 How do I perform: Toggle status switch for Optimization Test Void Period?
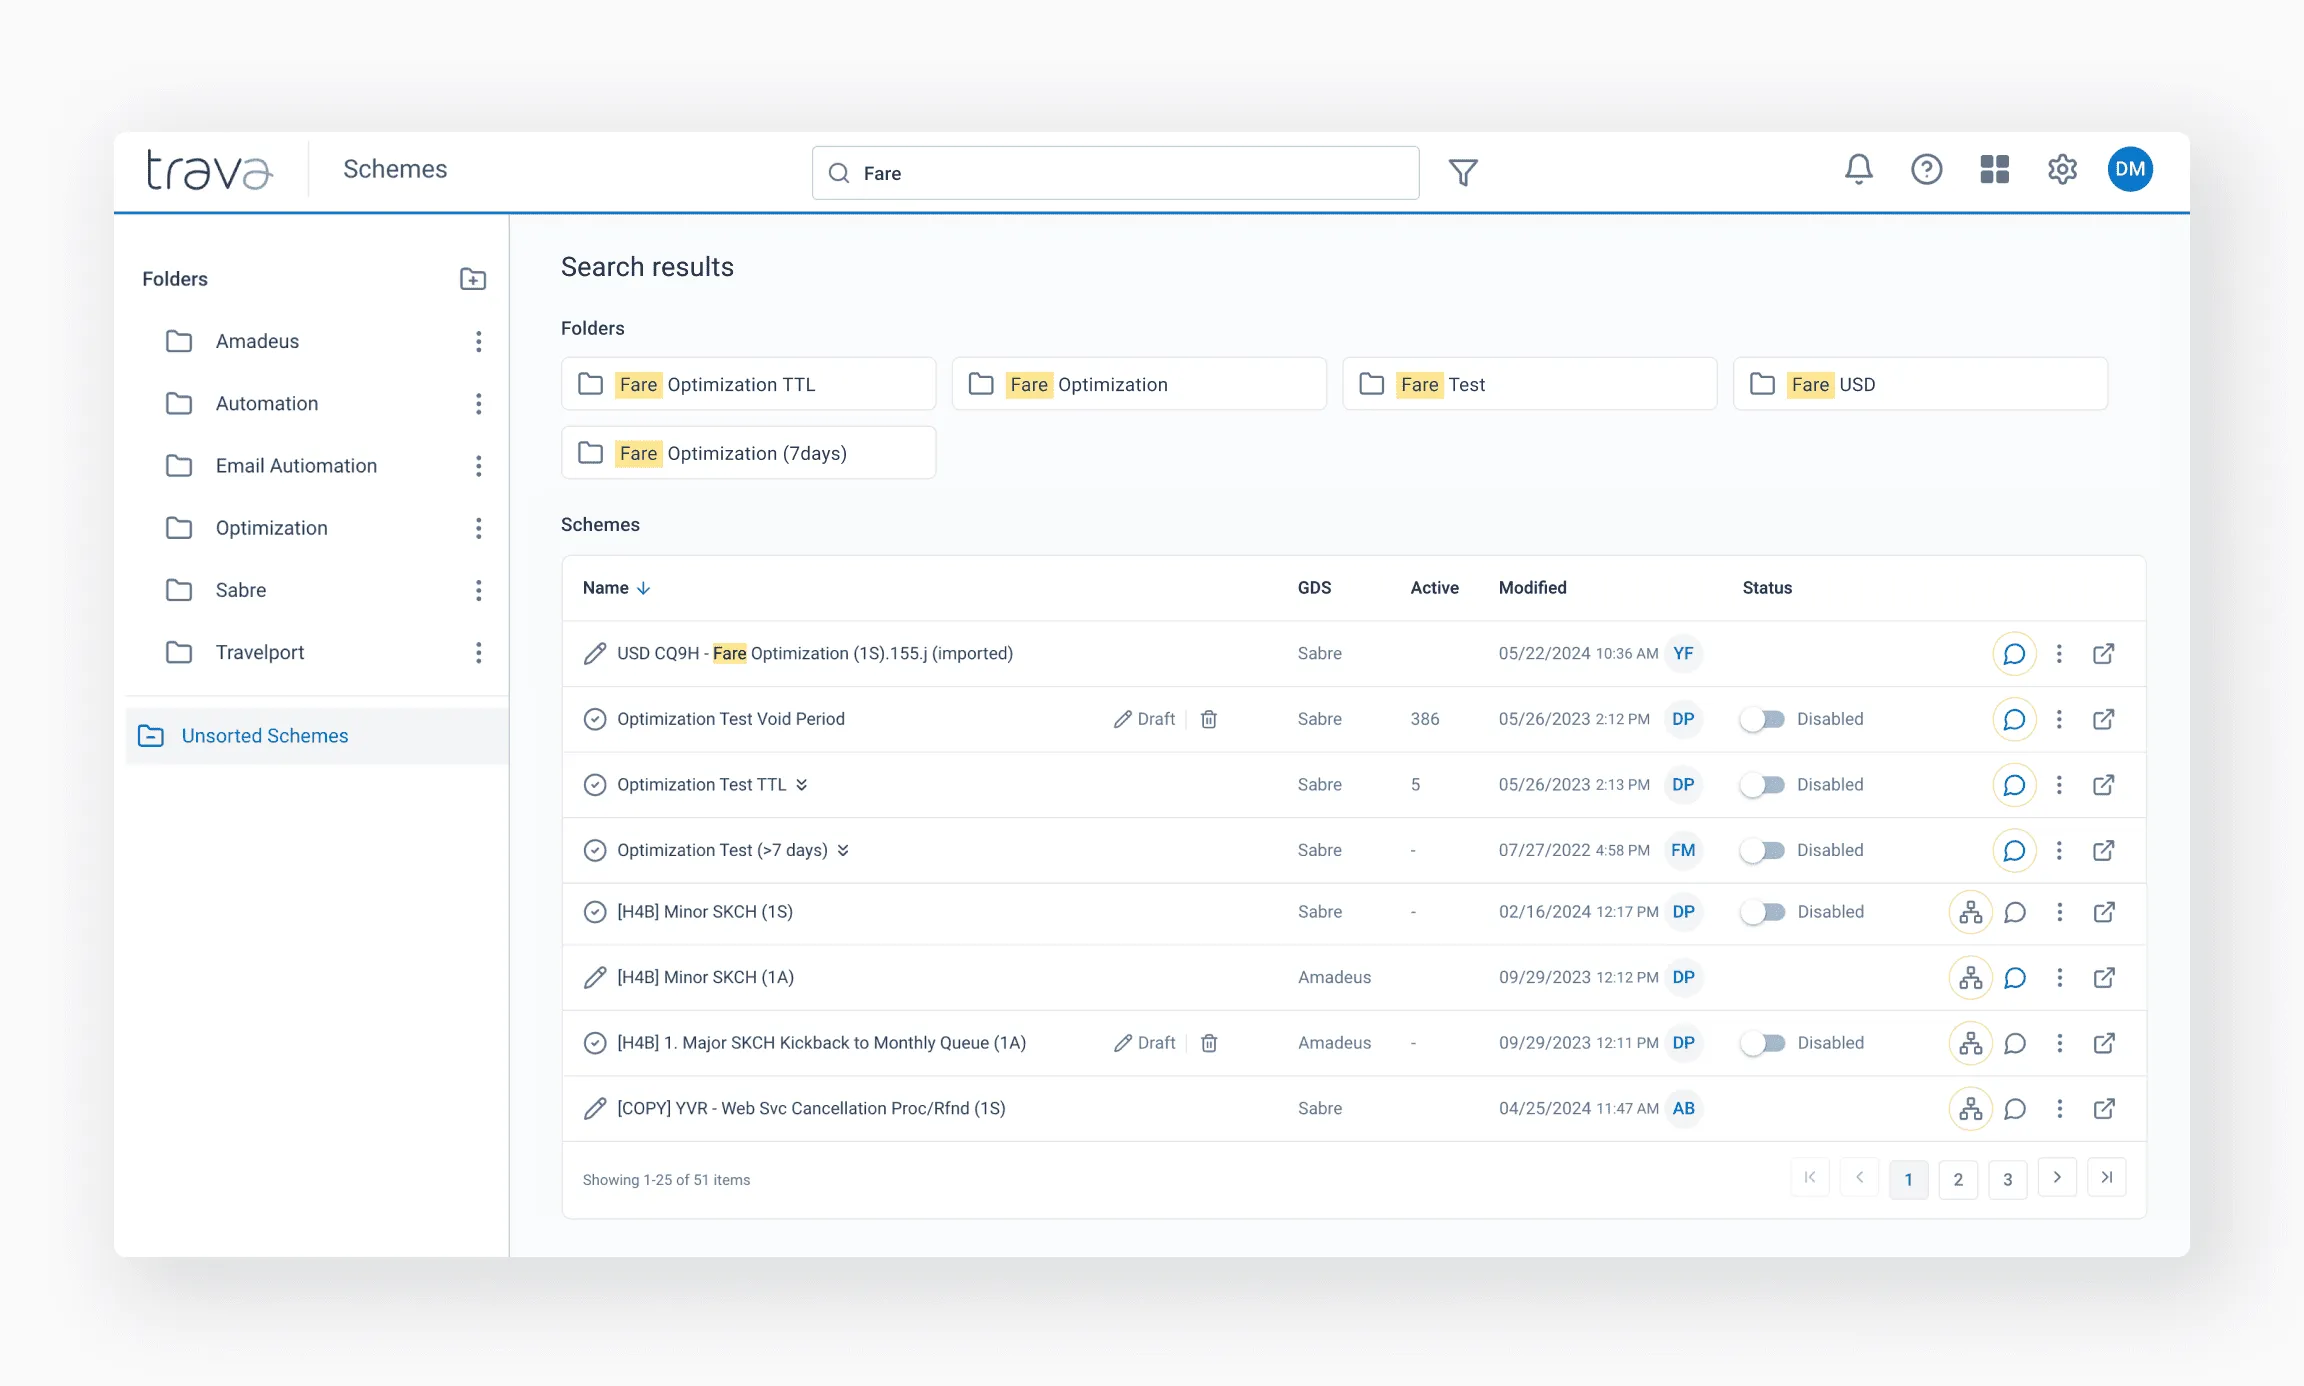[1762, 719]
